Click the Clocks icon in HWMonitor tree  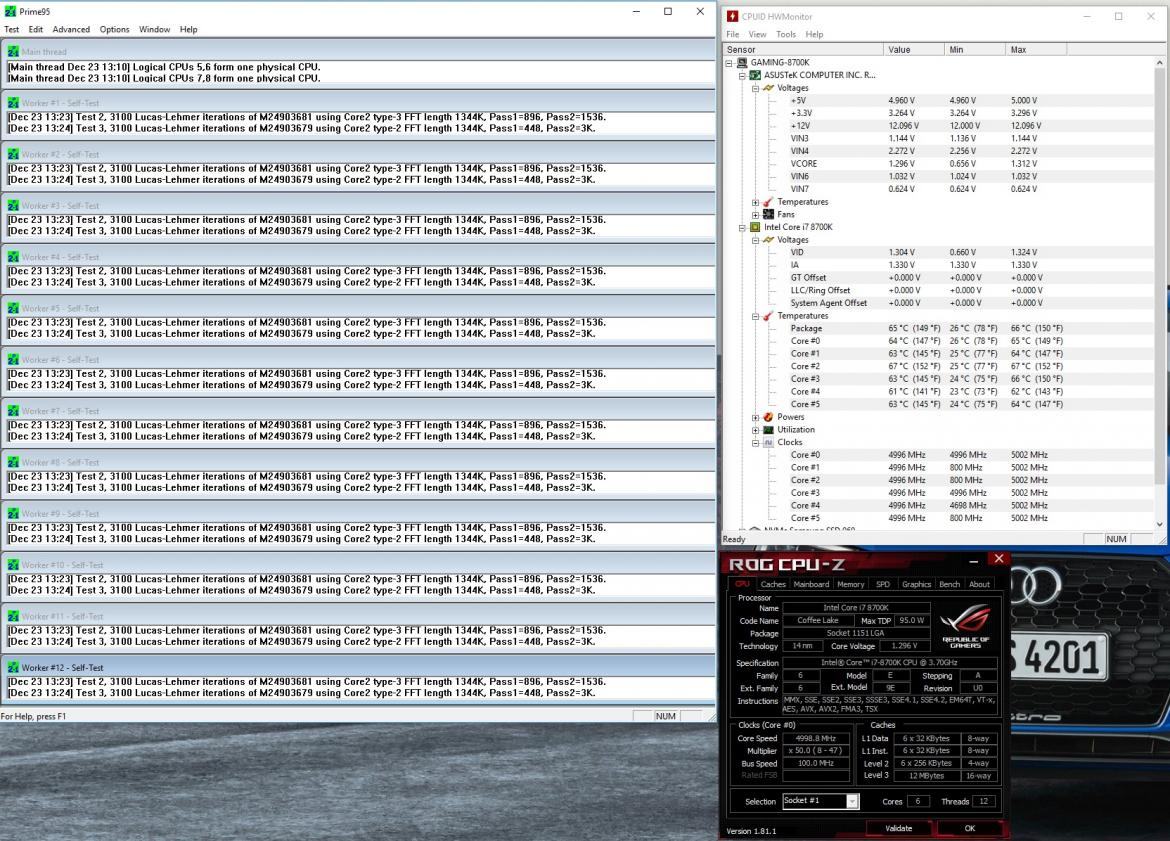click(769, 443)
